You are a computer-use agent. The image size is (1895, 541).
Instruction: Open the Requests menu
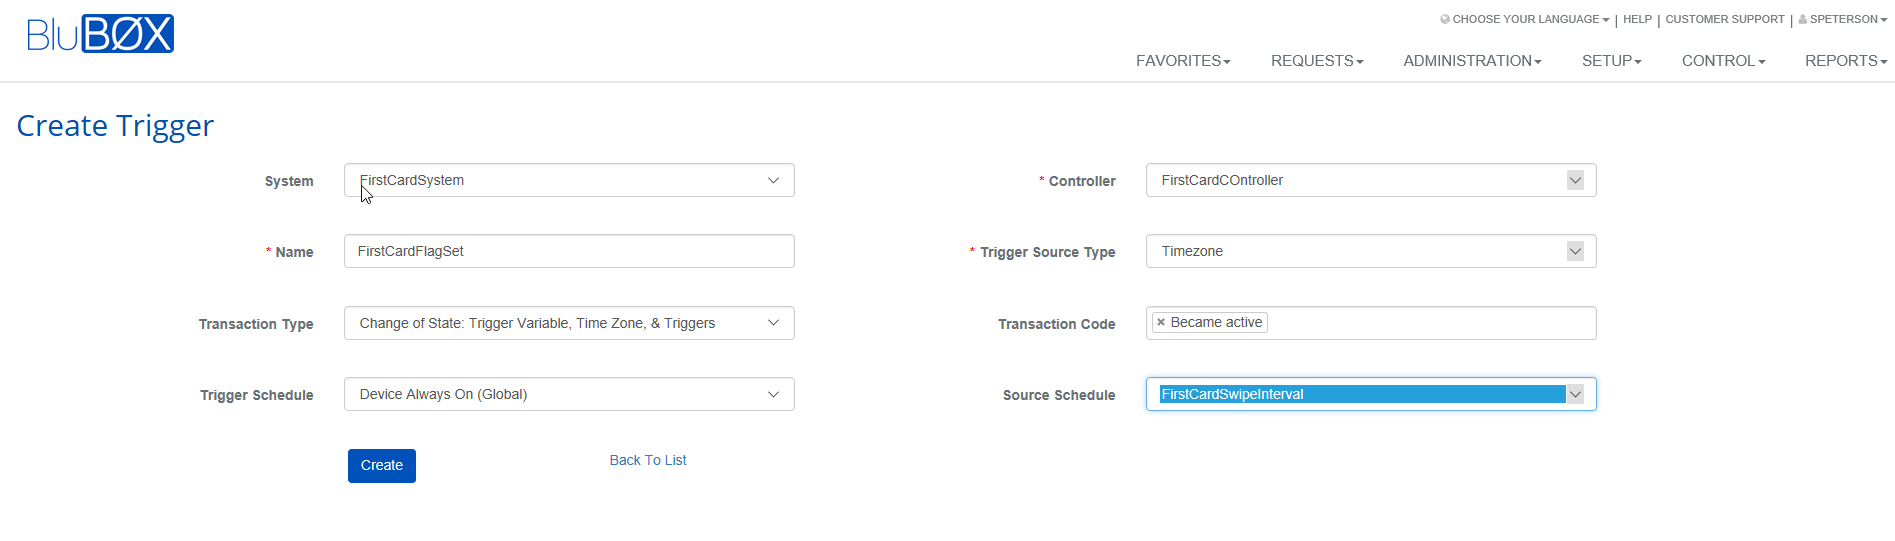click(x=1317, y=61)
